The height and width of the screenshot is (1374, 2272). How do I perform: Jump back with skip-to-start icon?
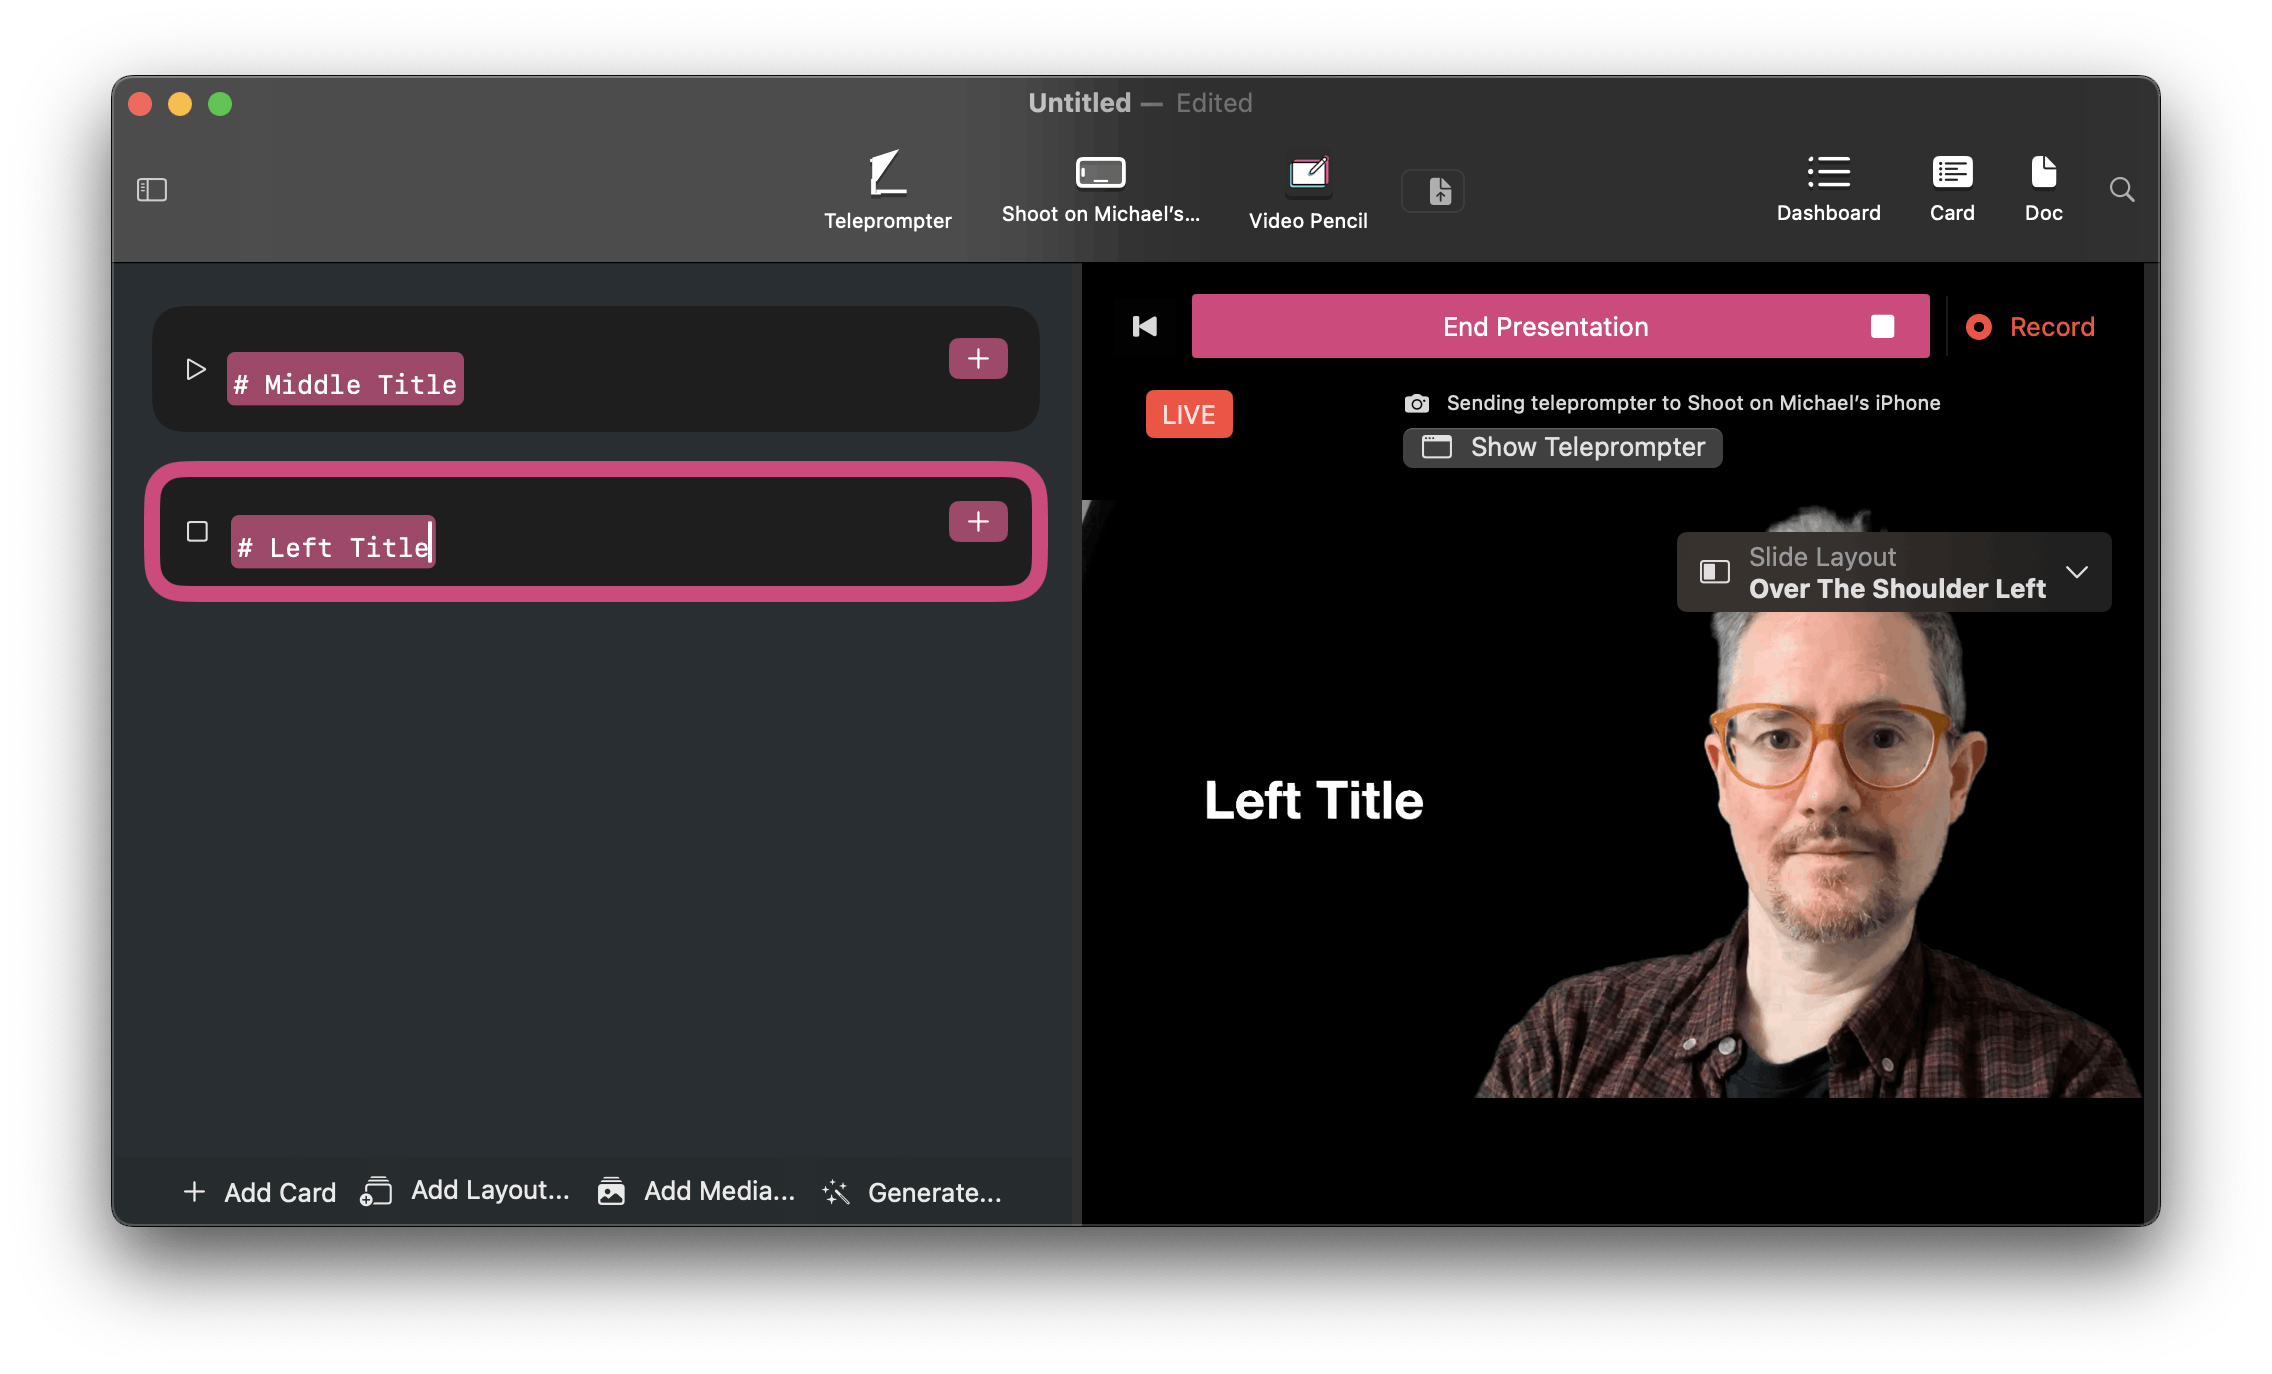(x=1144, y=327)
